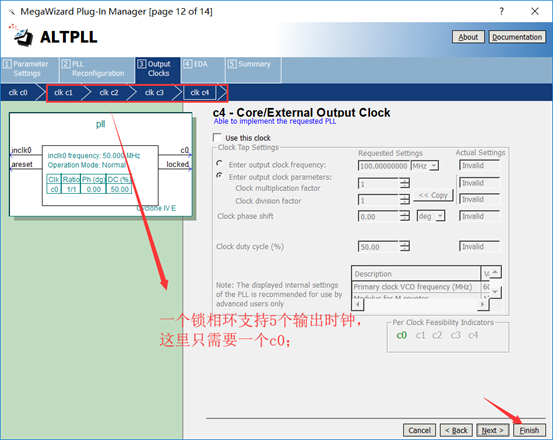Click the c4 feasibility indicator
This screenshot has height=440, width=553.
pos(473,335)
